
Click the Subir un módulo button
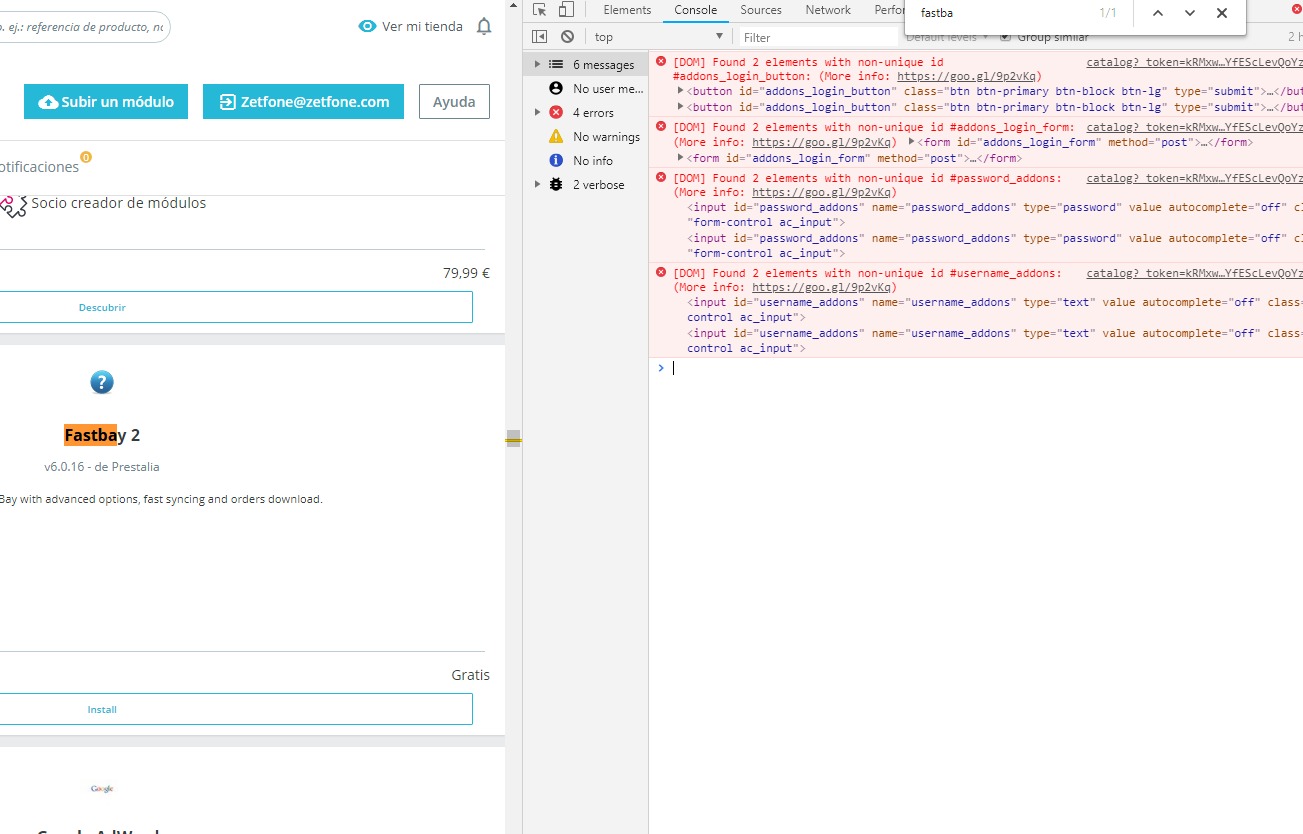point(106,102)
